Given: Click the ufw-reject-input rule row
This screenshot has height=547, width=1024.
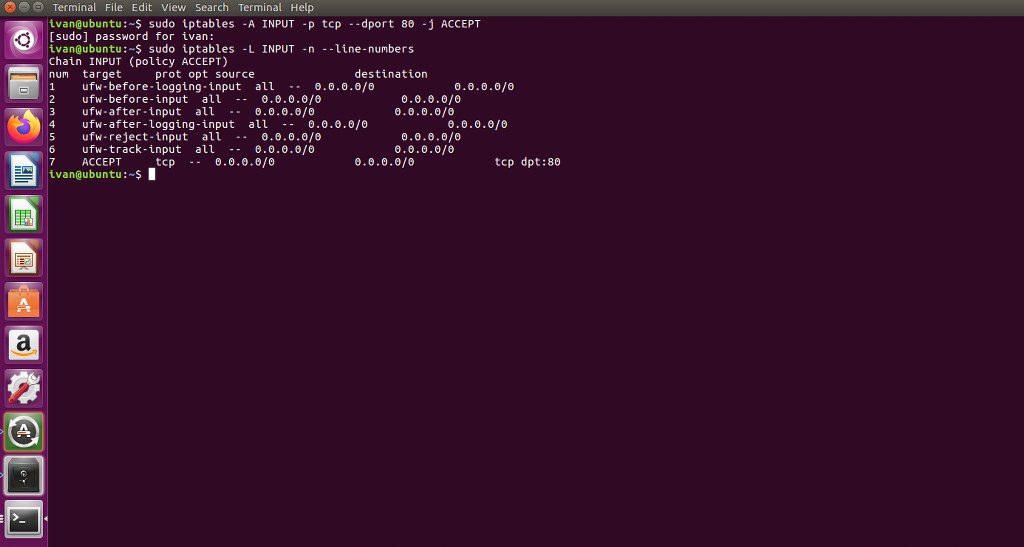Looking at the screenshot, I should click(x=255, y=137).
